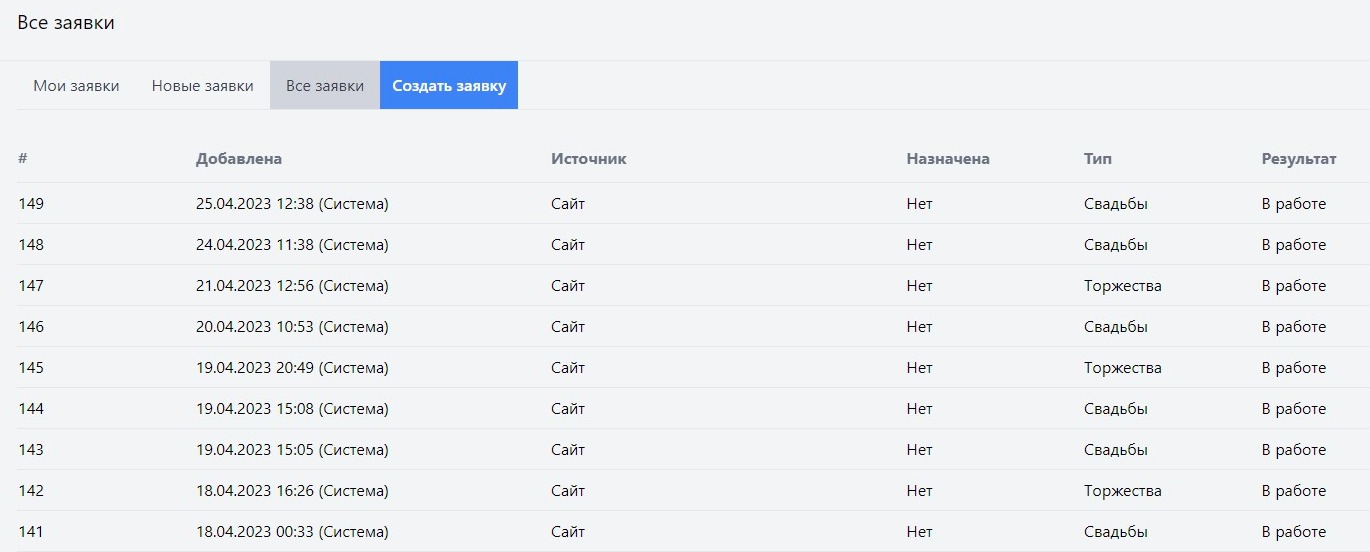Image resolution: width=1370 pixels, height=552 pixels.
Task: Open request number 149
Action: (31, 204)
